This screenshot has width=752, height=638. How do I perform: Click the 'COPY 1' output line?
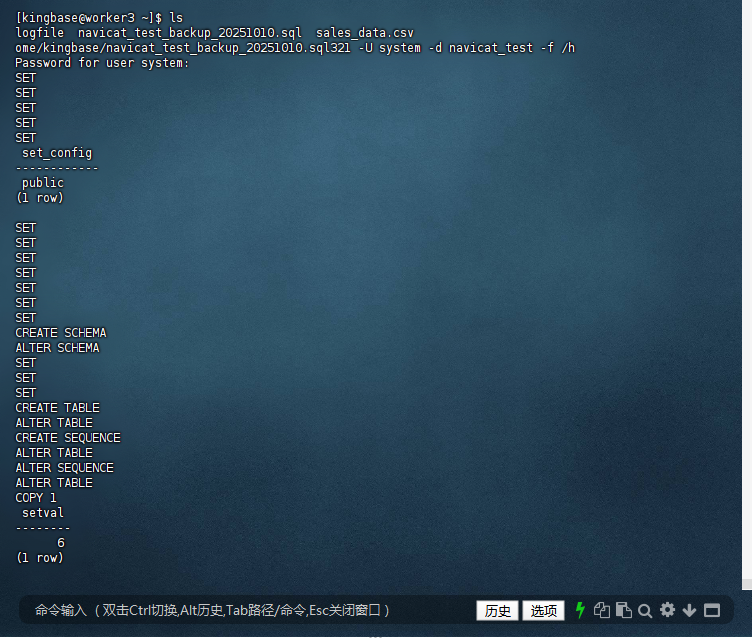click(36, 498)
